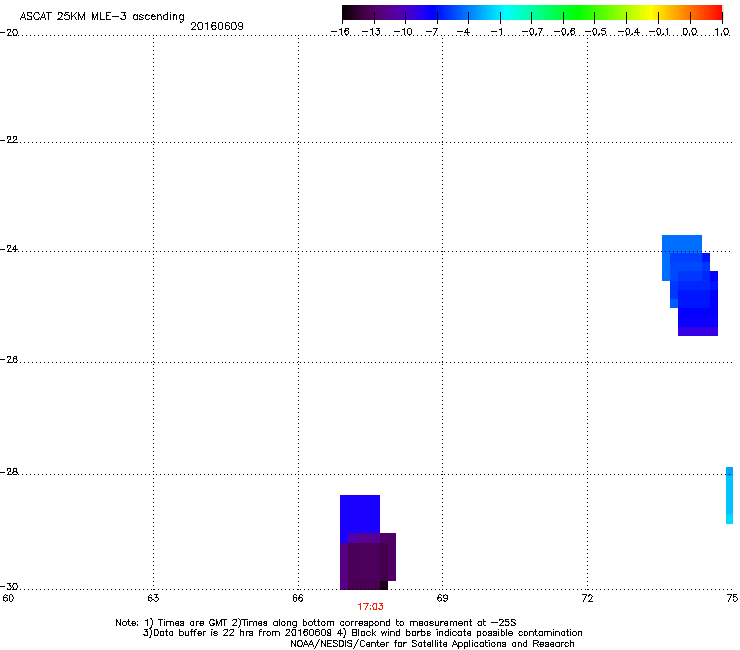Click the 1.0 color bar label
The width and height of the screenshot is (740, 650).
(x=722, y=32)
